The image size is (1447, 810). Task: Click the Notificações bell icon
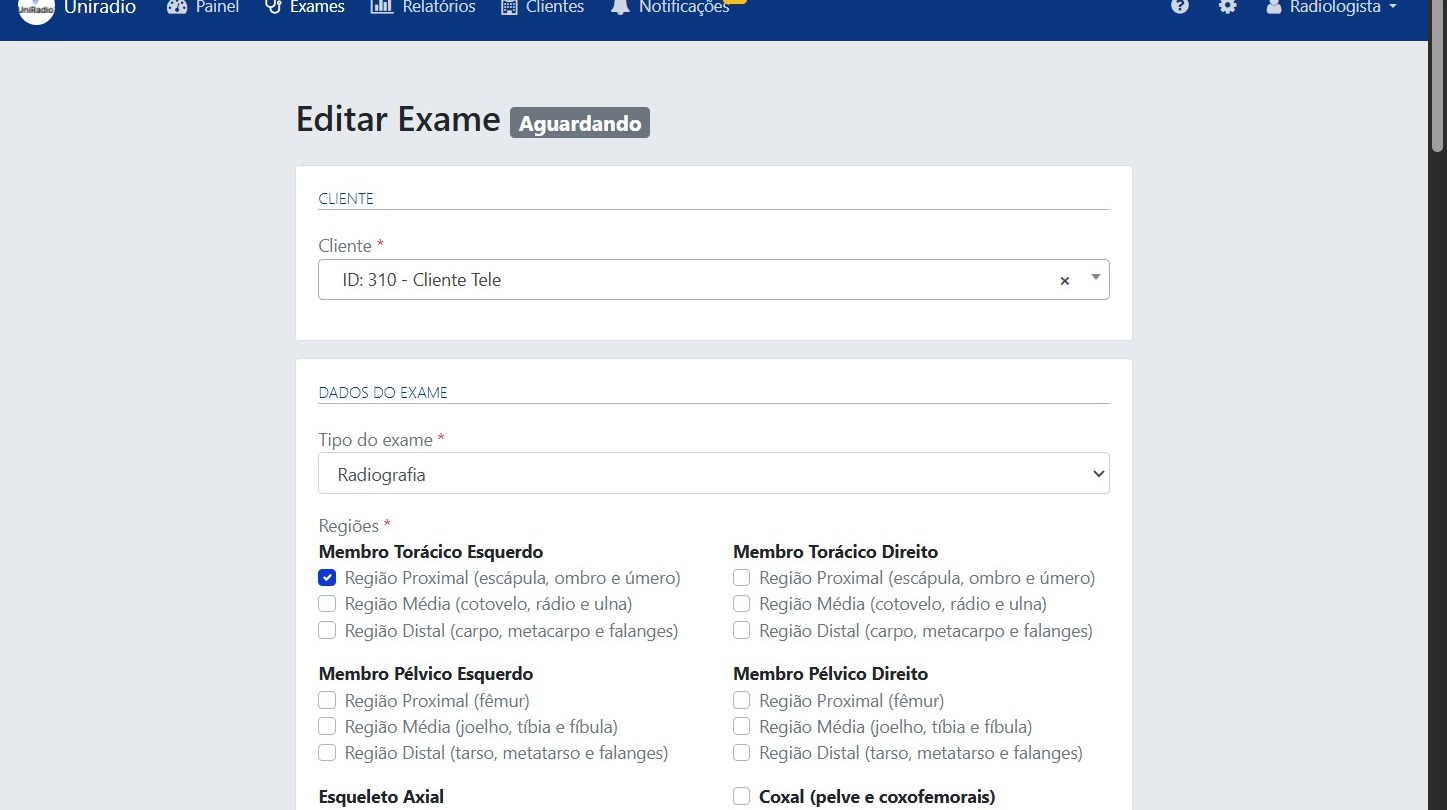click(x=620, y=8)
